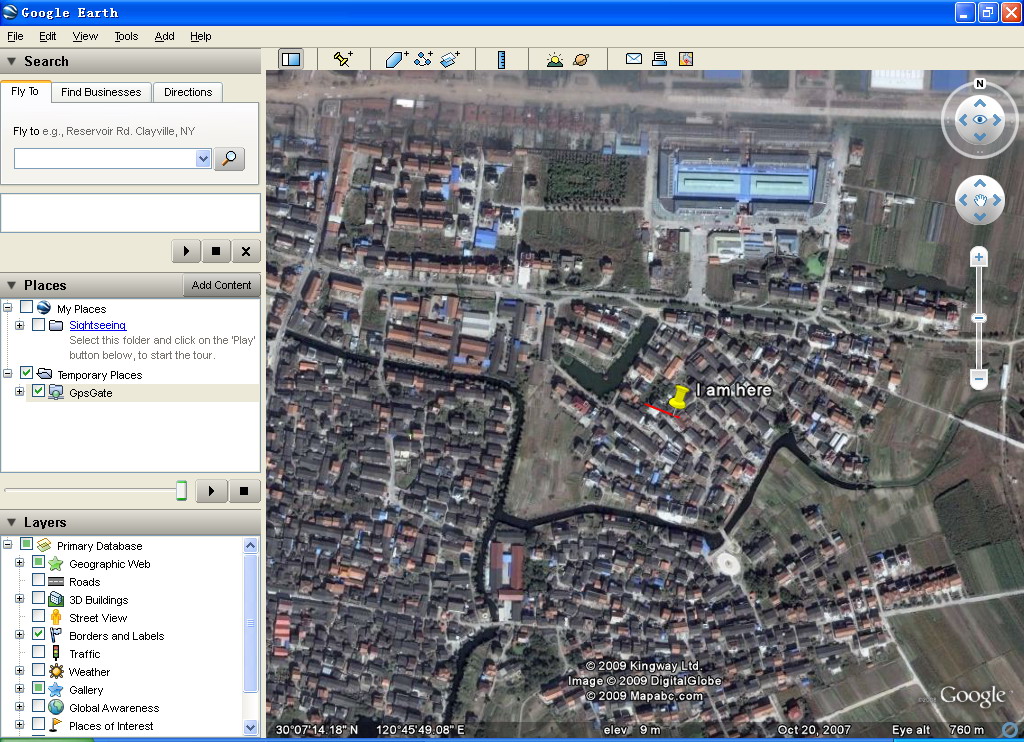Select the Add Polygon tool
Screen dimensions: 1024x742
click(x=396, y=59)
